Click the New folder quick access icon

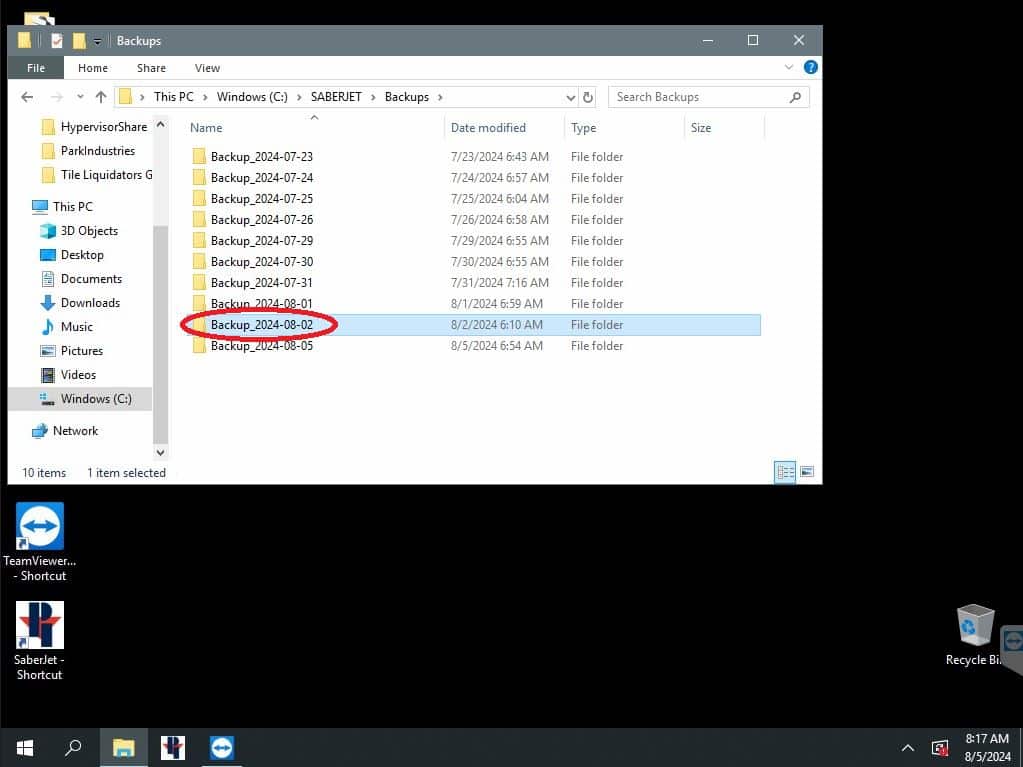79,40
